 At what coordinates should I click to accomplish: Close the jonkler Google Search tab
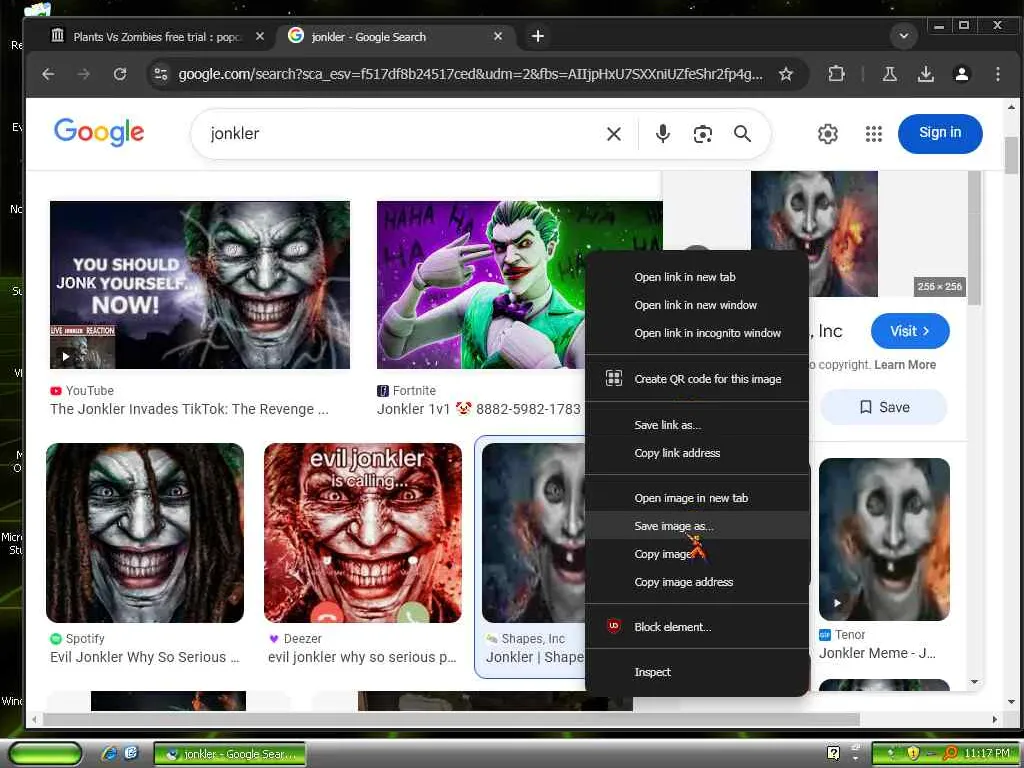coord(498,37)
